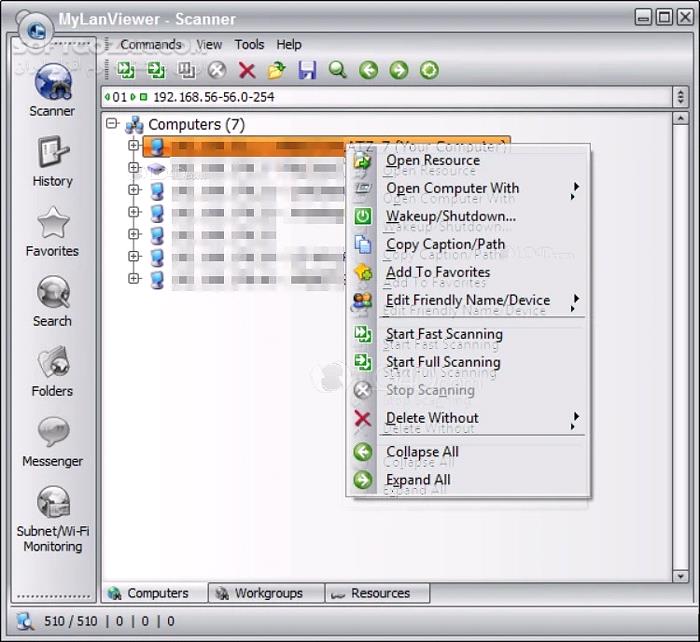Click Stop Scanning in context menu
The width and height of the screenshot is (700, 642).
tap(468, 390)
